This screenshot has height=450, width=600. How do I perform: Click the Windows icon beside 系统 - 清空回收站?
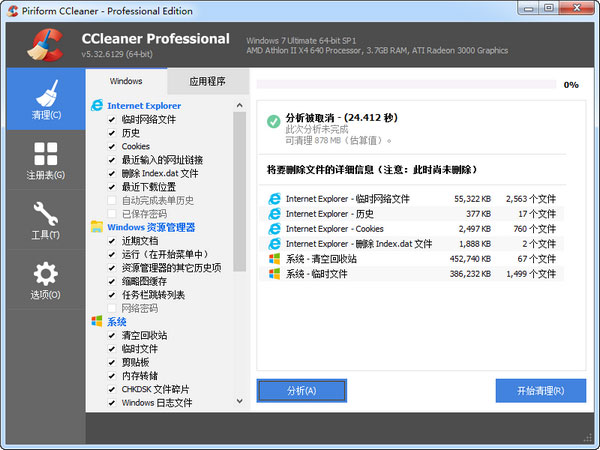click(x=274, y=259)
